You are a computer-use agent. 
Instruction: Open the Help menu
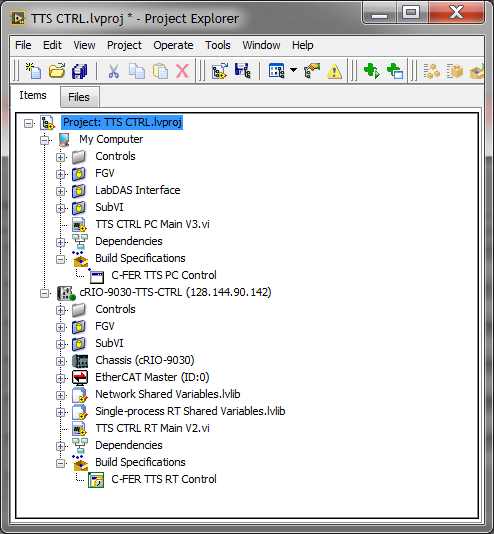point(302,45)
